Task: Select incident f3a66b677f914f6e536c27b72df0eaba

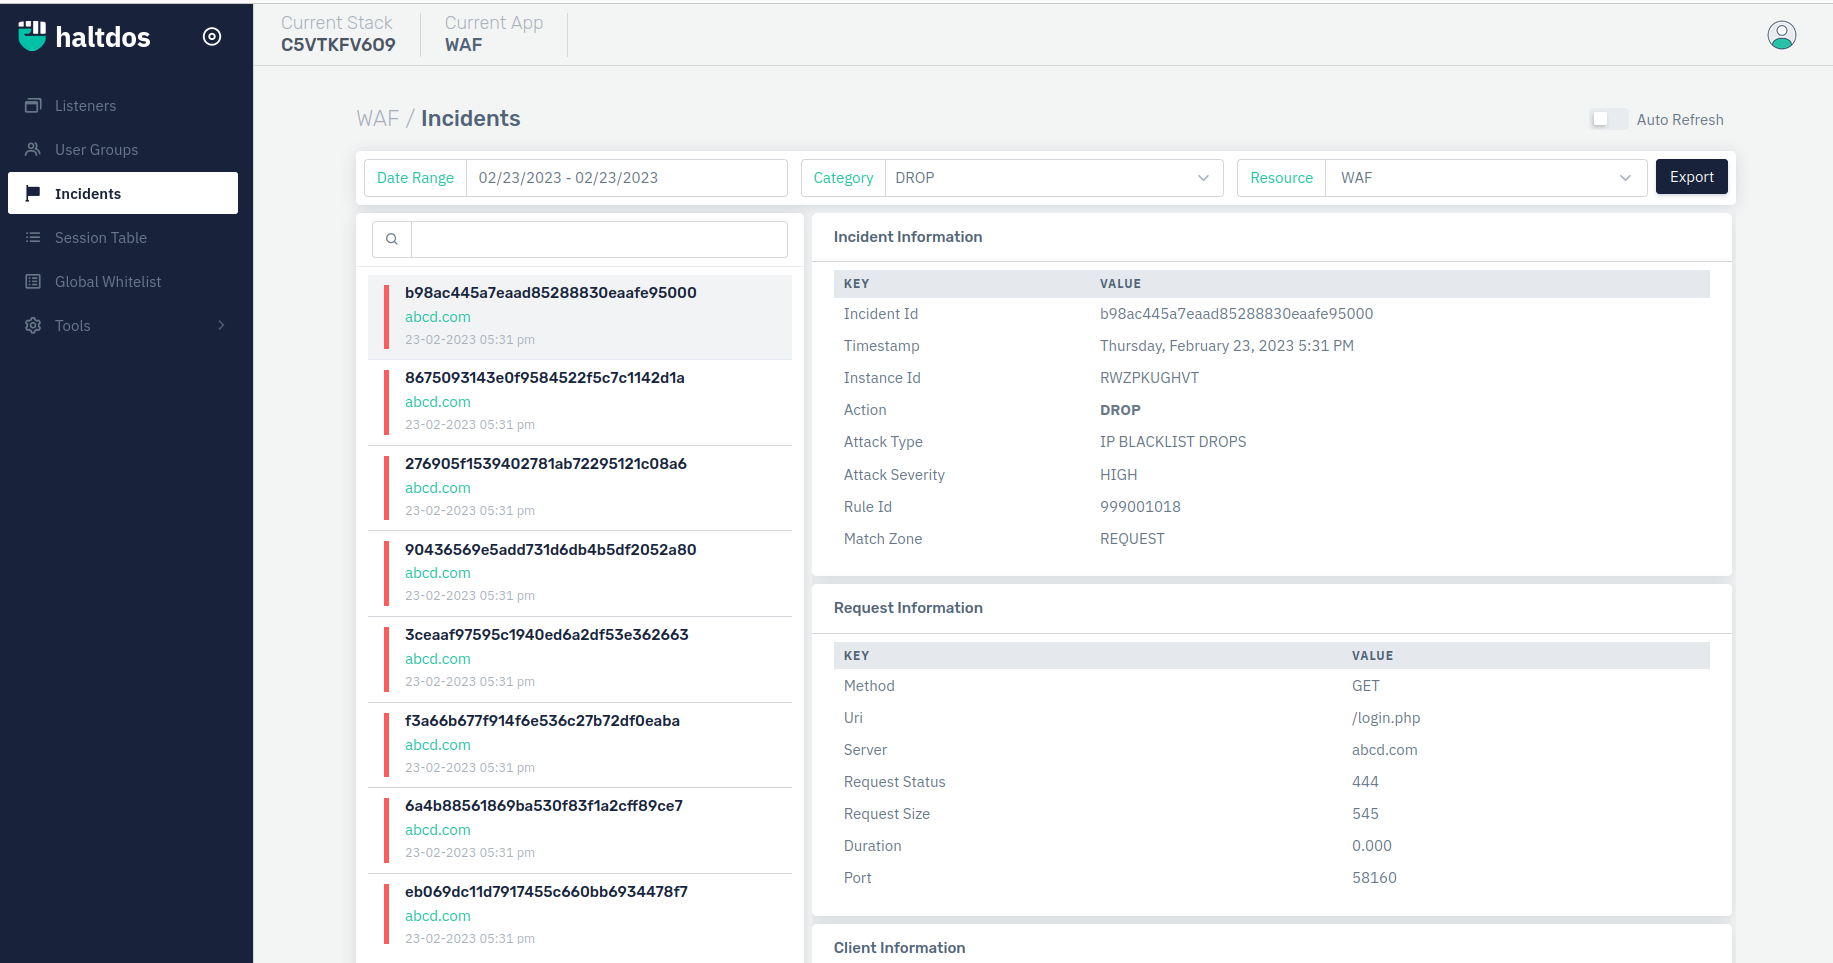Action: (x=580, y=745)
